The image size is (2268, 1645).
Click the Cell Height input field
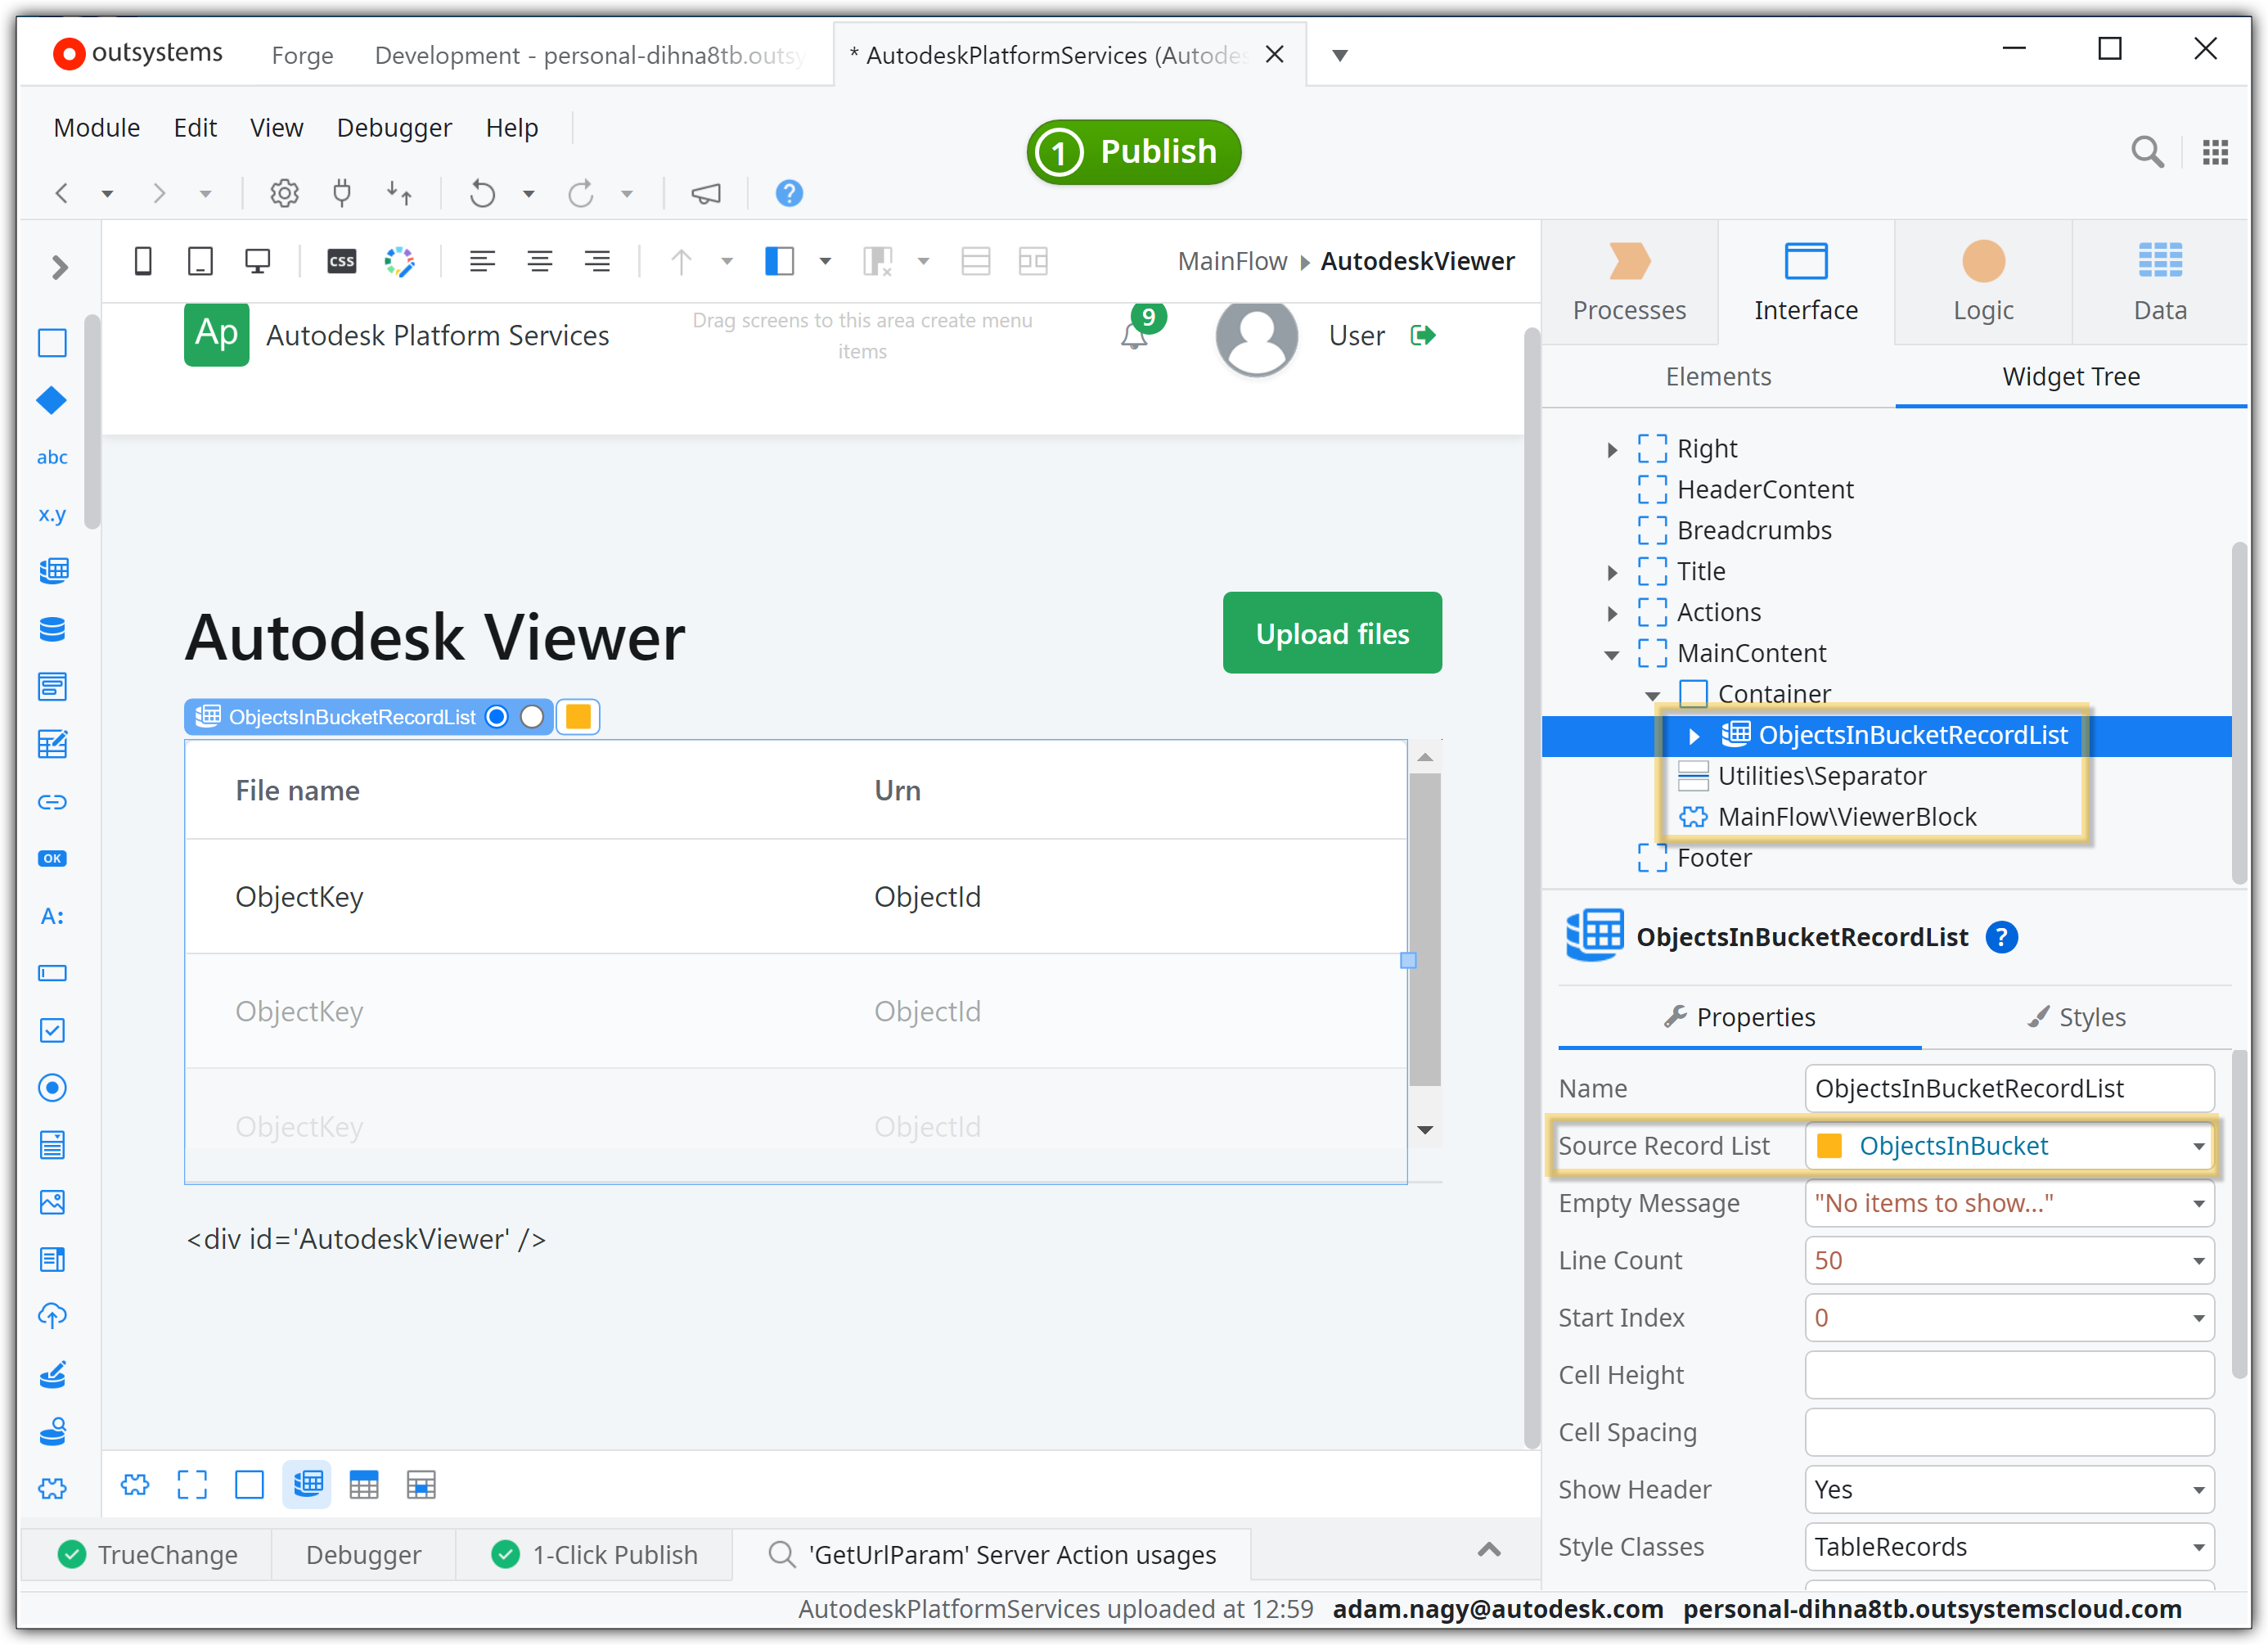point(2009,1376)
